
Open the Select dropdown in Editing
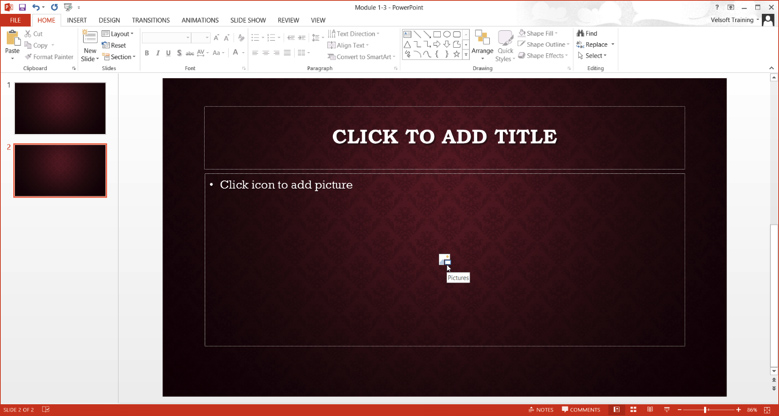click(x=595, y=56)
